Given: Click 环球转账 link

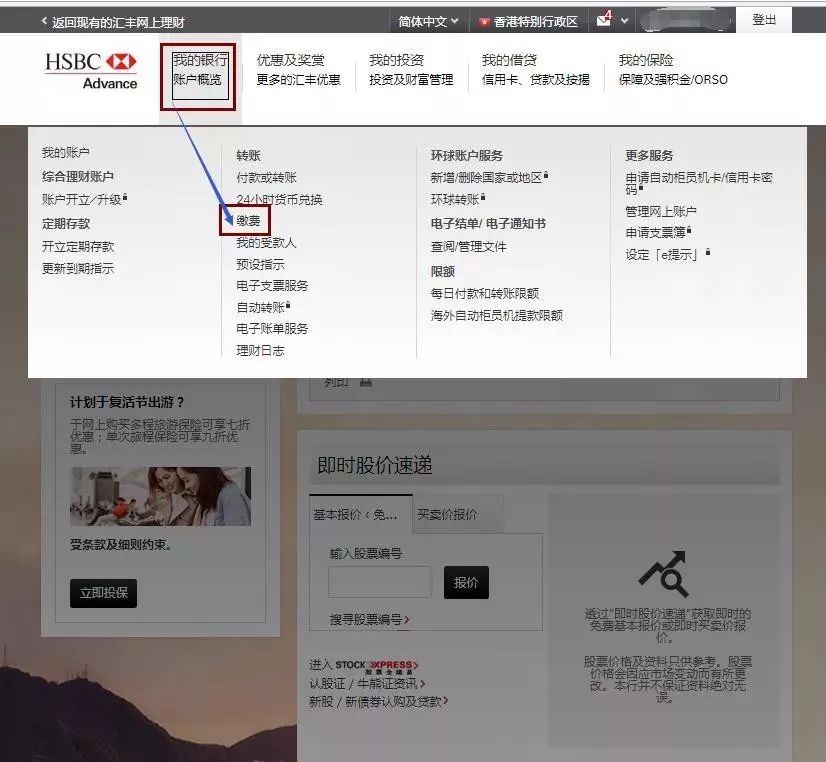Looking at the screenshot, I should 457,200.
